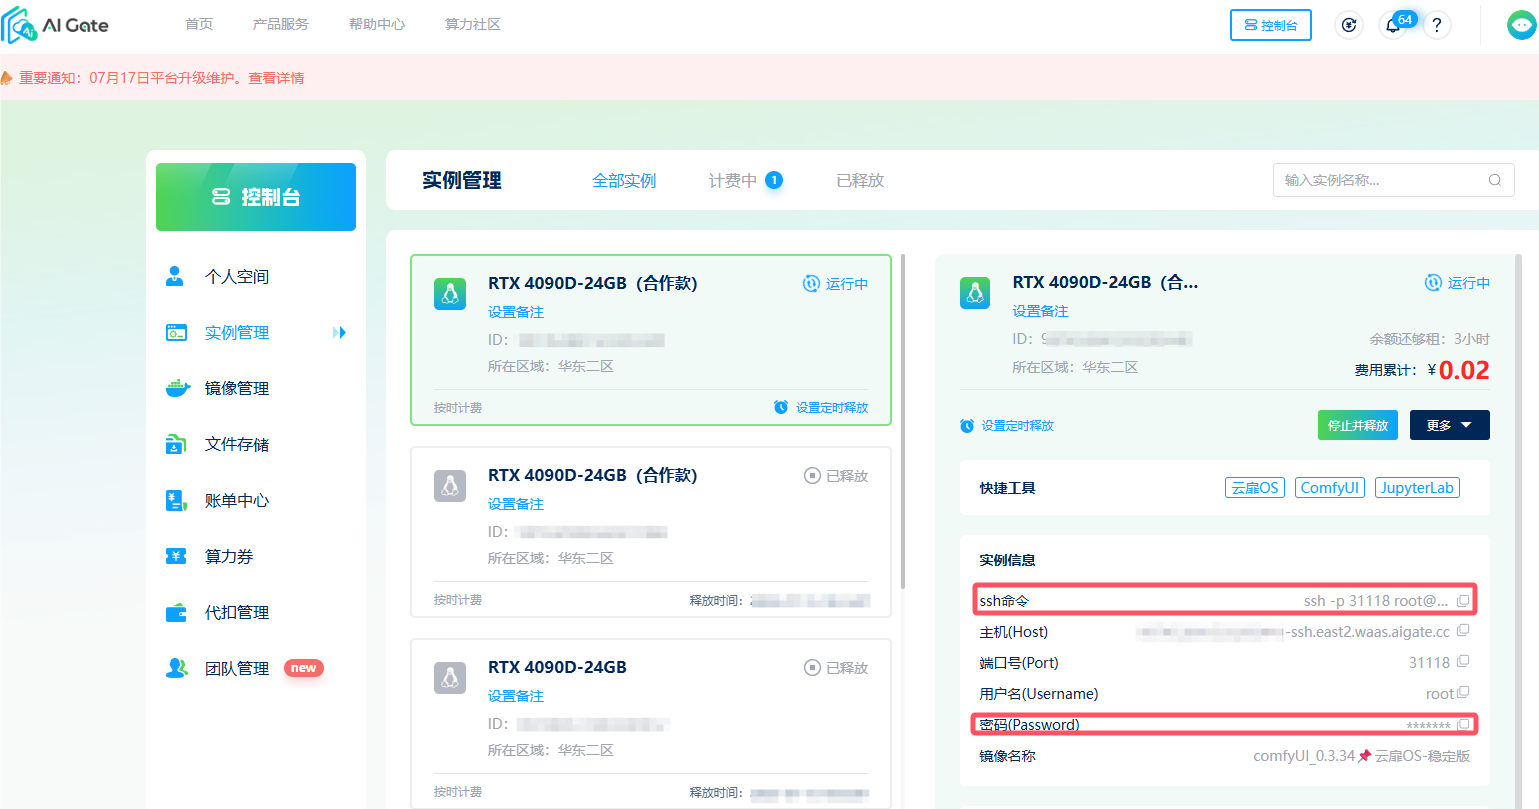Switch to the 计费中 tab
This screenshot has height=809, width=1539.
click(x=730, y=180)
